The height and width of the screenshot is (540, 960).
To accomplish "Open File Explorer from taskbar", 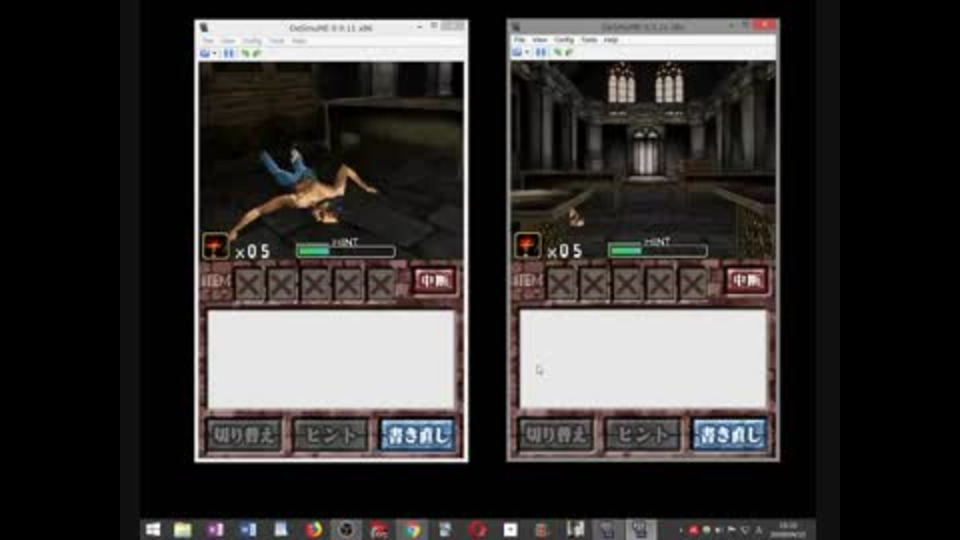I will coord(182,530).
